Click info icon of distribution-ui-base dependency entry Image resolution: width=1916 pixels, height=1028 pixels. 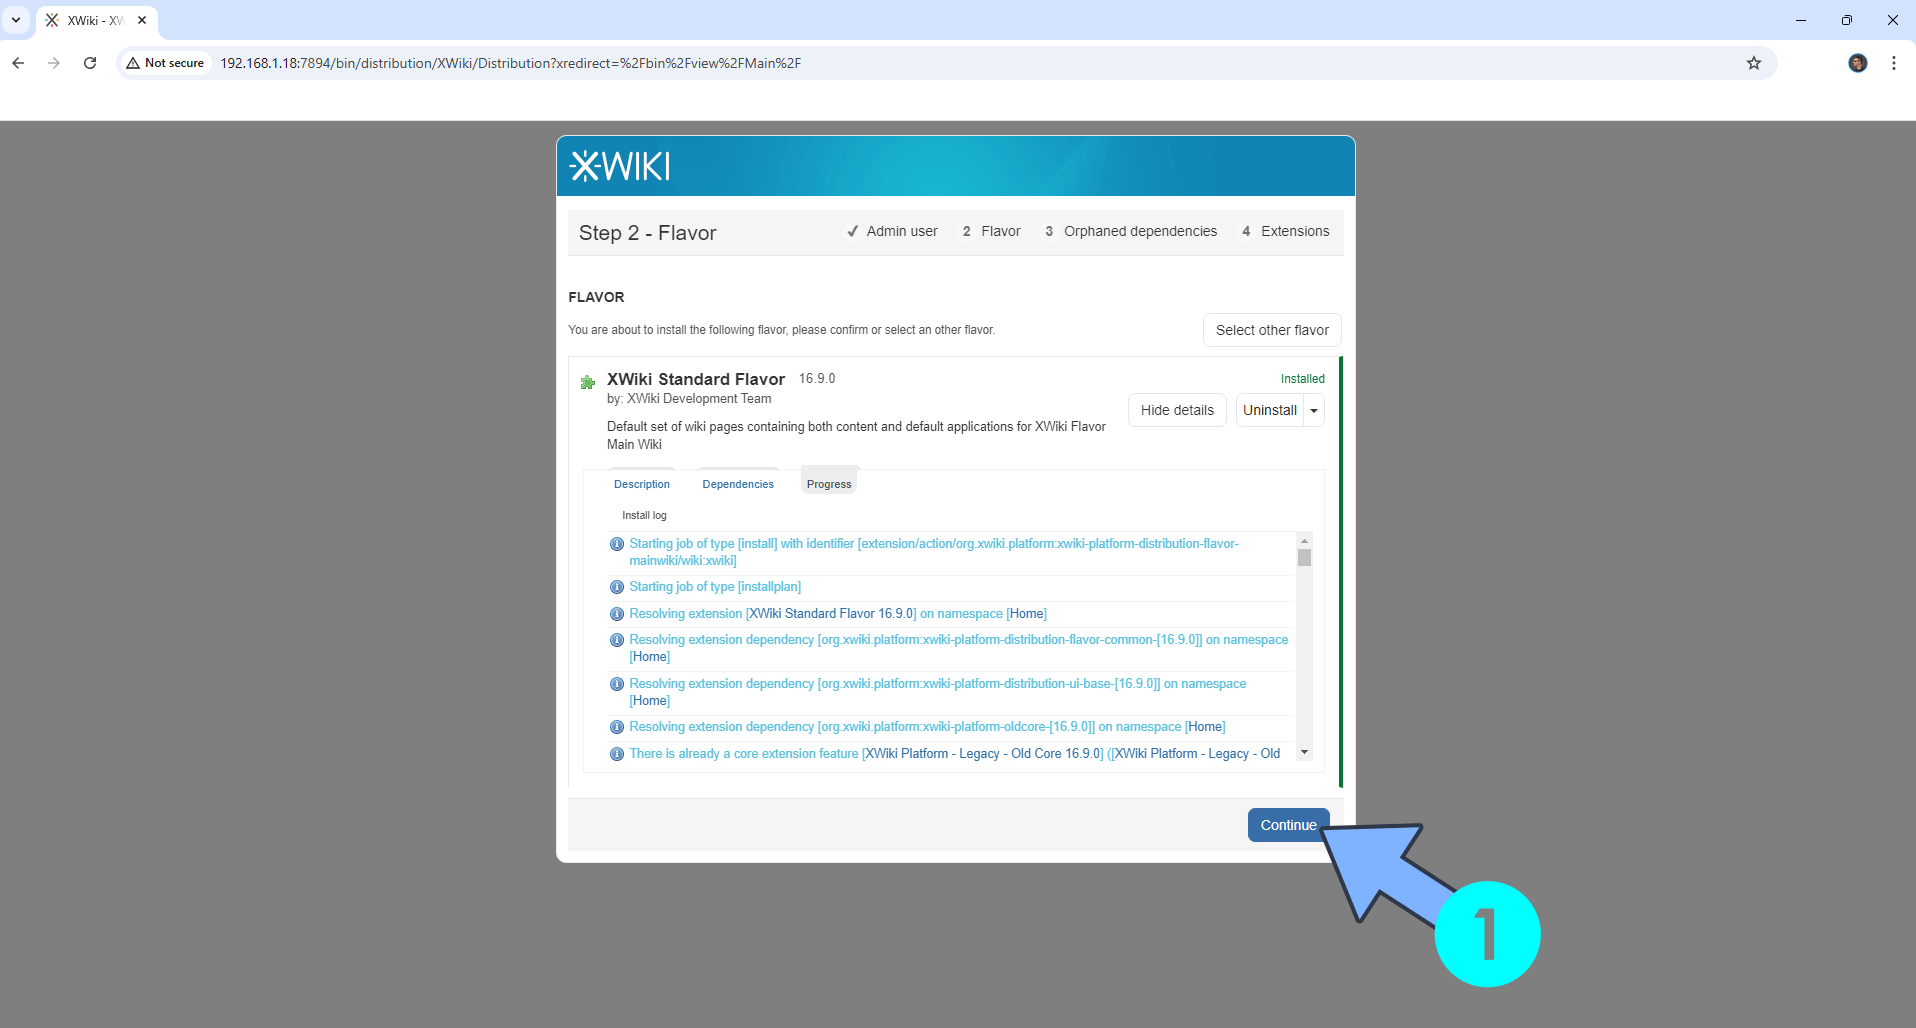click(617, 684)
